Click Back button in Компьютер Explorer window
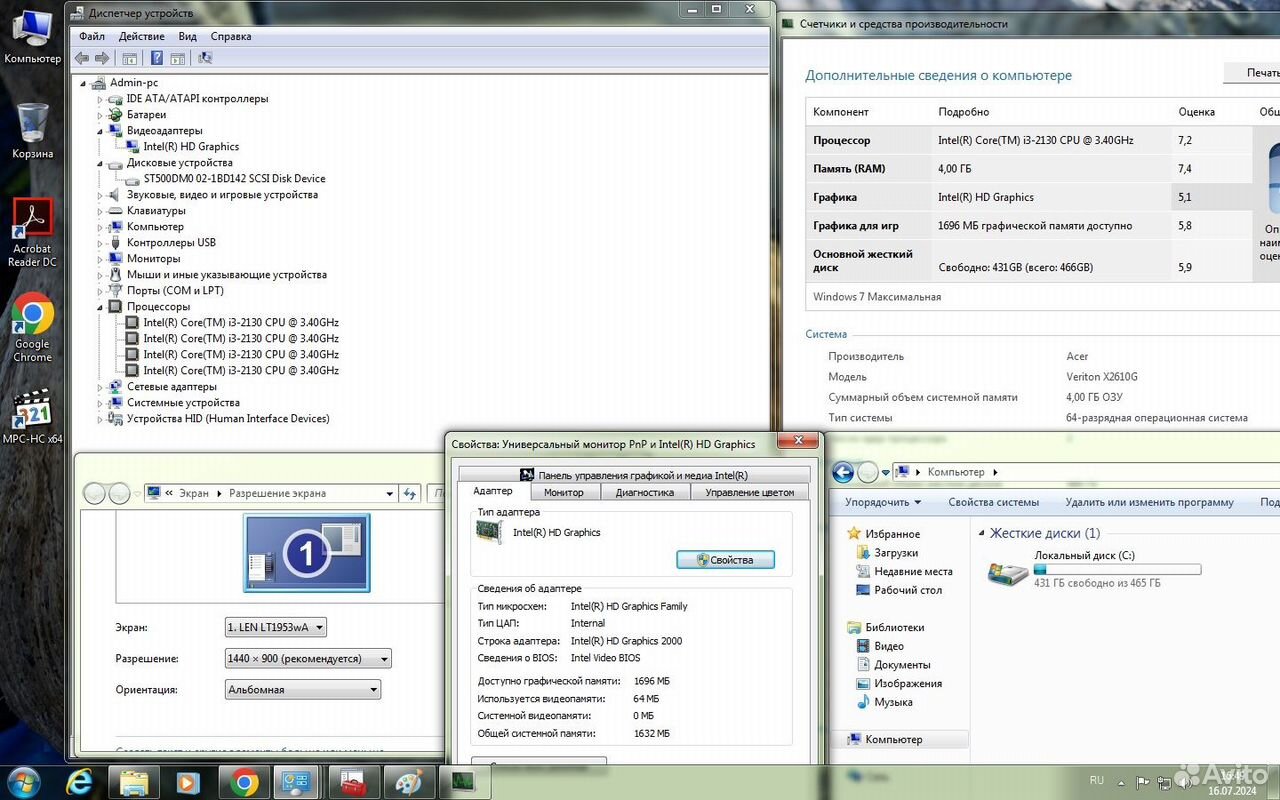 coord(843,472)
